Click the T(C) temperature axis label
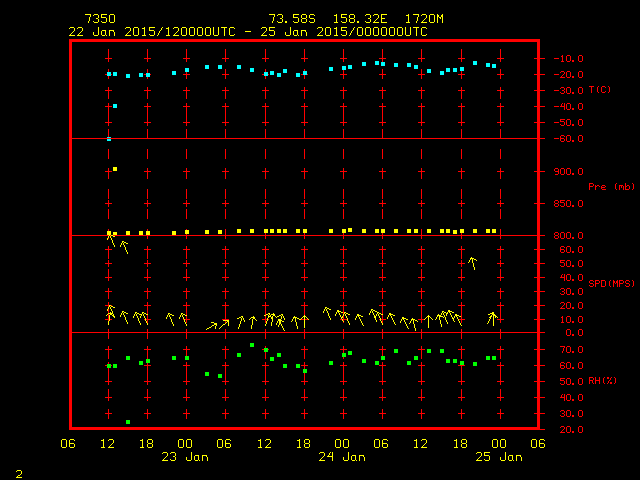Viewport: 640px width, 480px height. point(600,90)
